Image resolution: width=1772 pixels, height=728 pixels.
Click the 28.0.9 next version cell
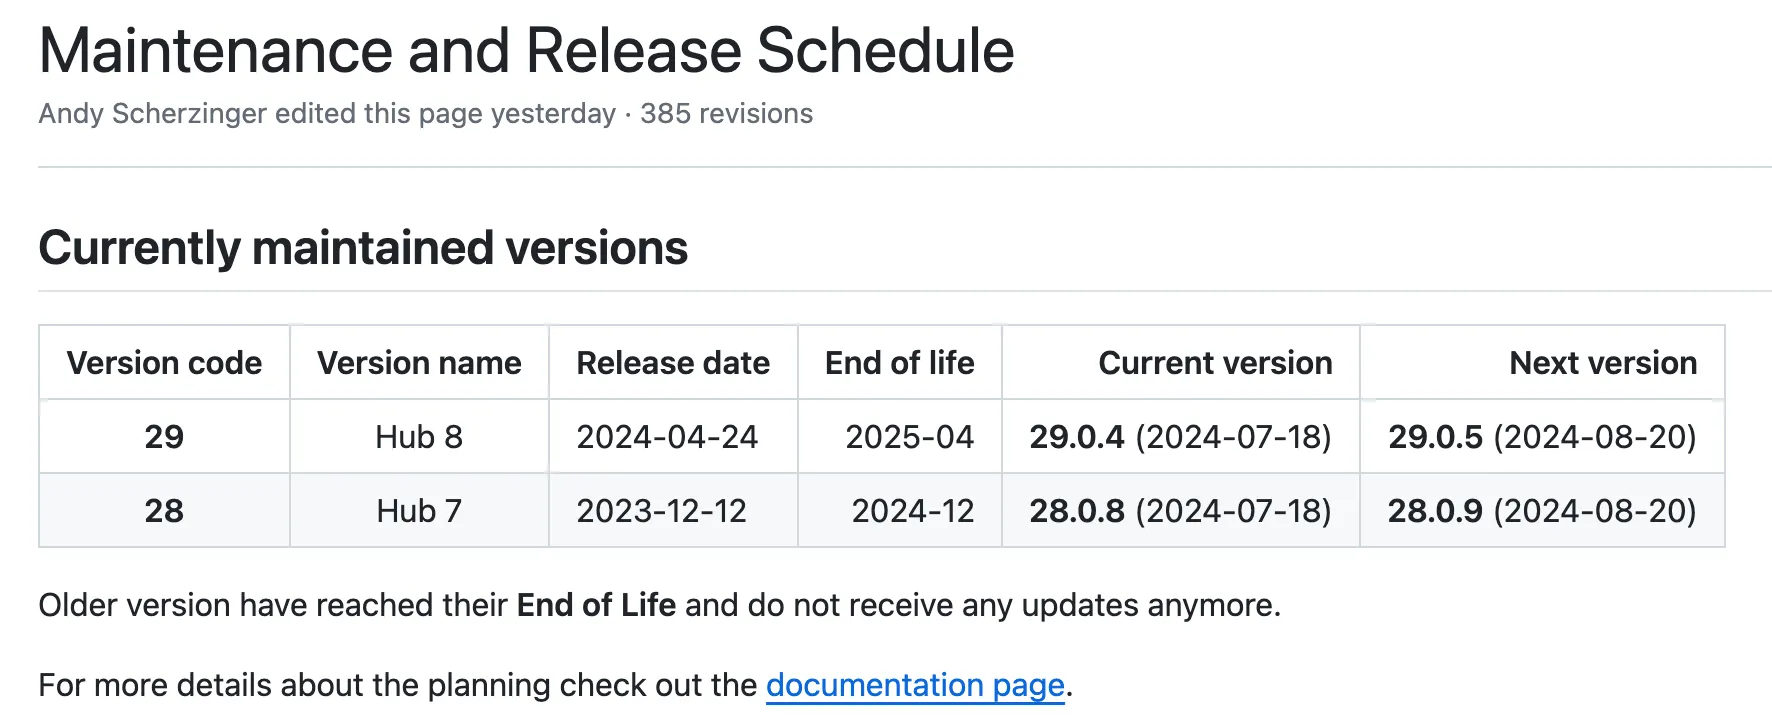pos(1541,511)
